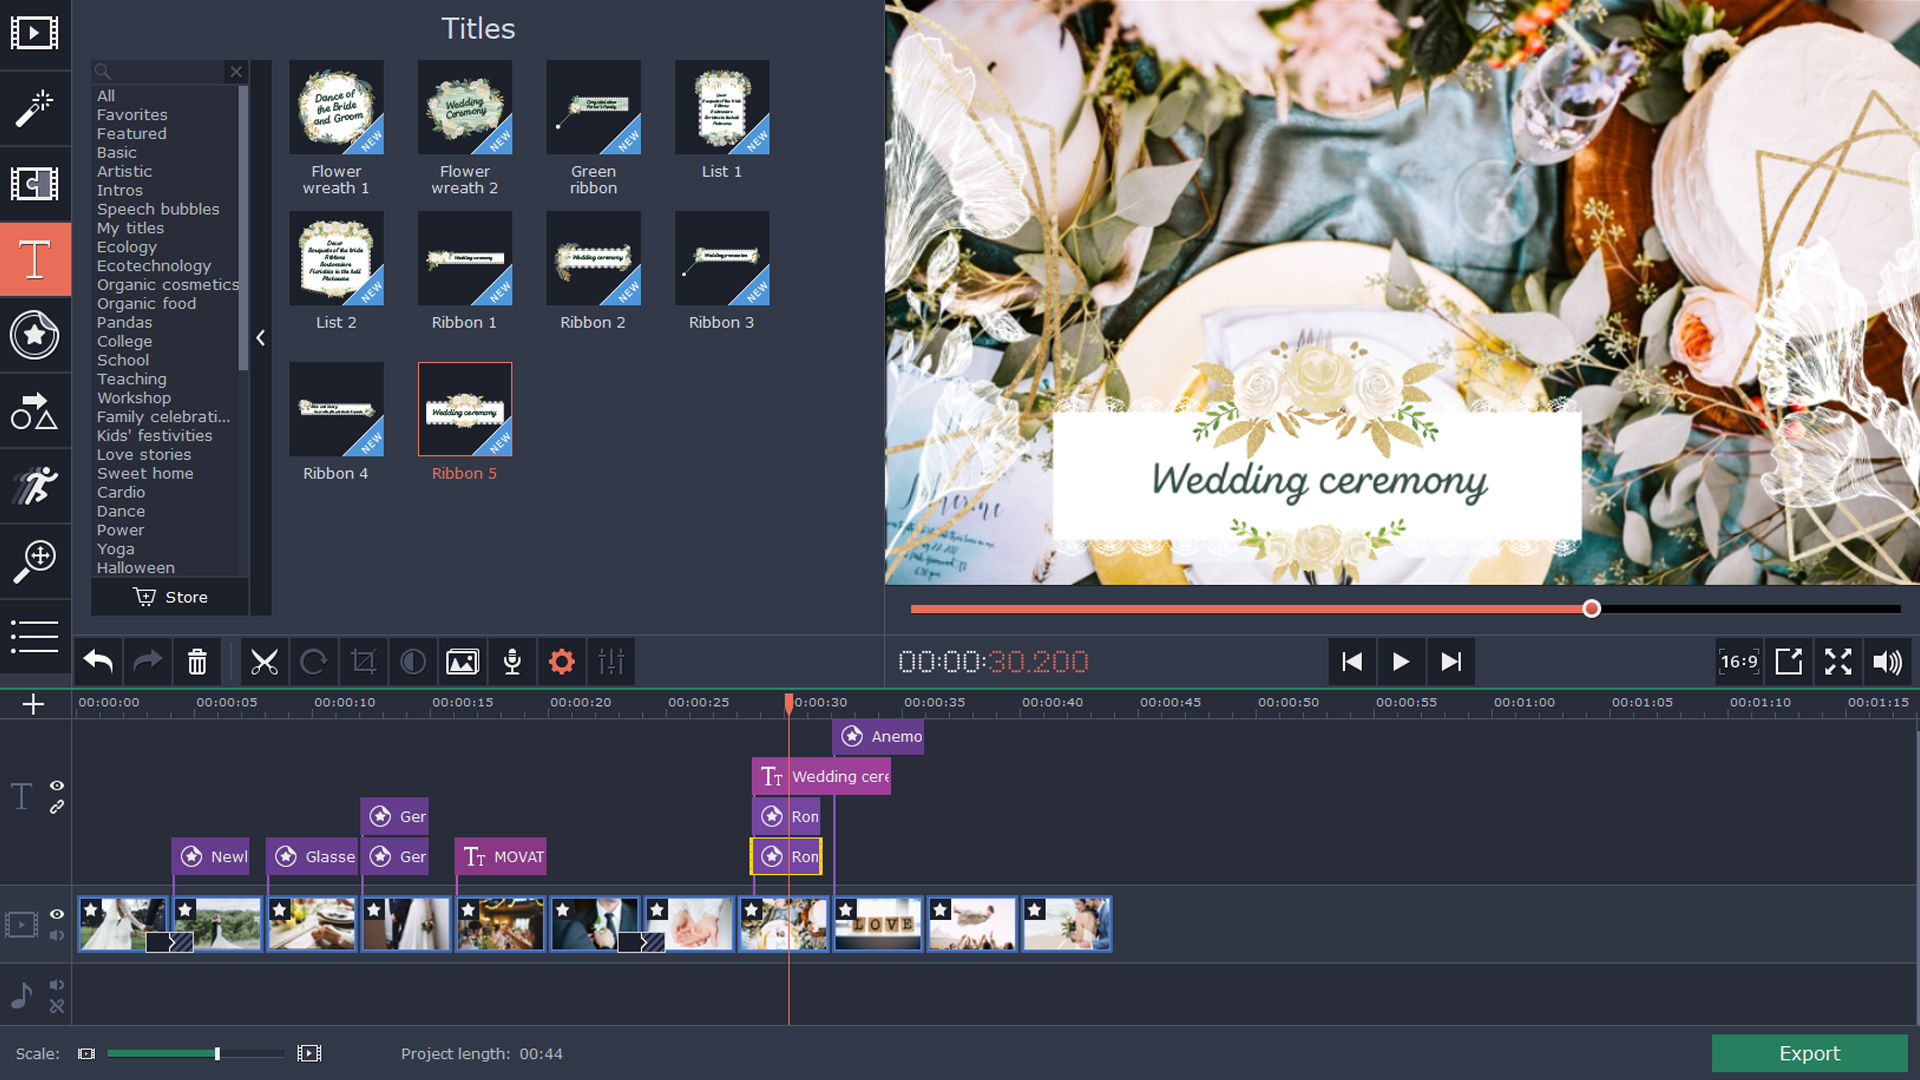Open the Crop tool
Image resolution: width=1920 pixels, height=1080 pixels.
363,661
